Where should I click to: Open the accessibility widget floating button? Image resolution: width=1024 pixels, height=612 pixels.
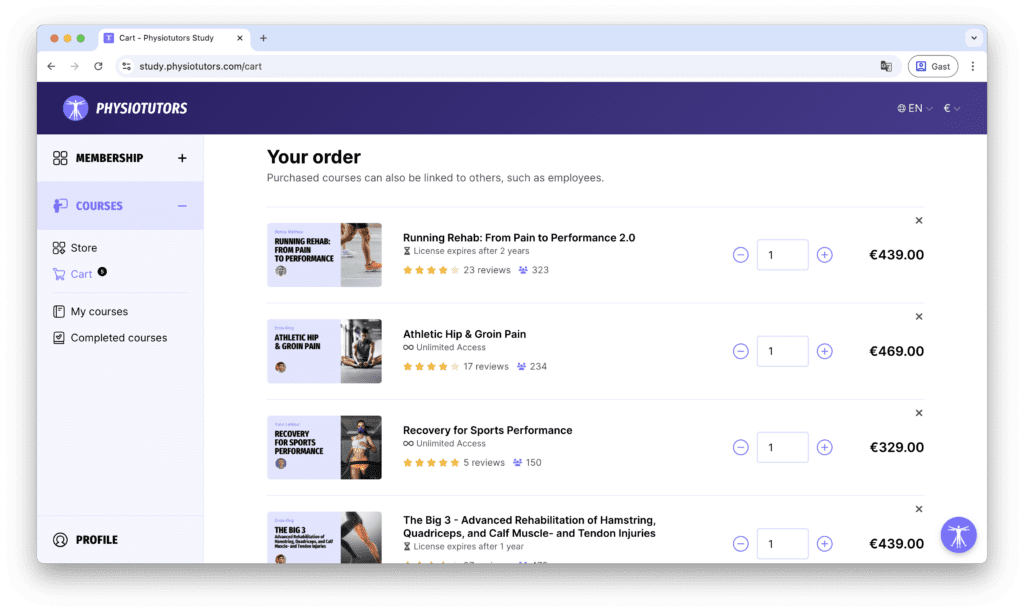[x=958, y=535]
